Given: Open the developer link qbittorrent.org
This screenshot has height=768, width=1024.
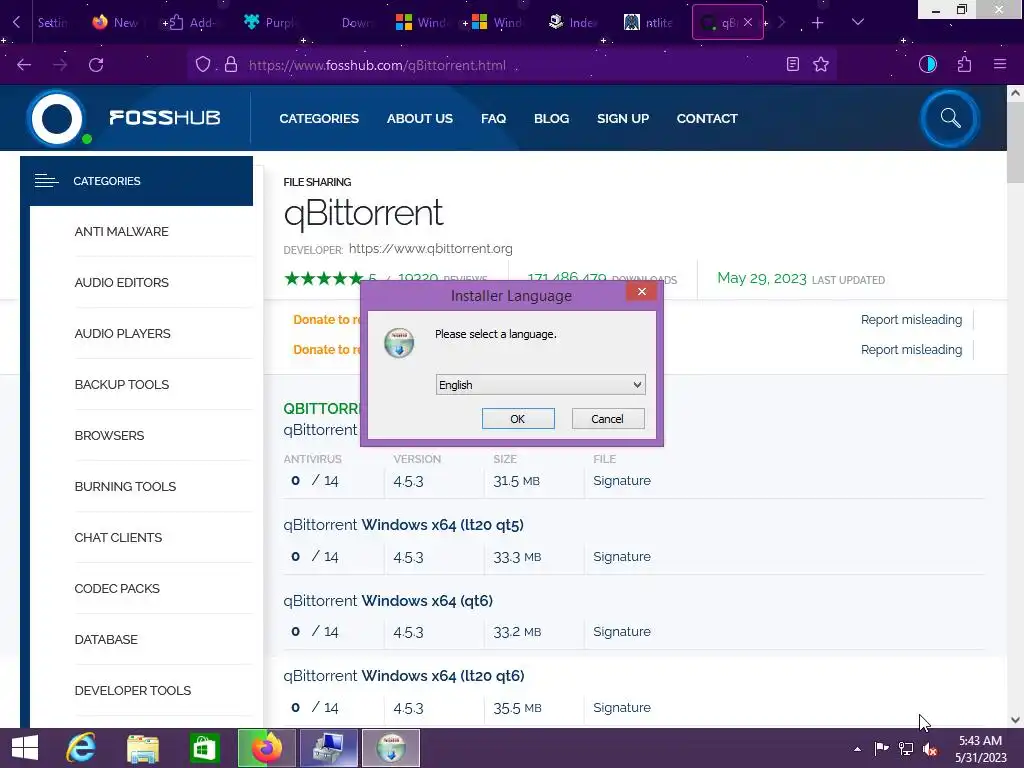Looking at the screenshot, I should [430, 249].
